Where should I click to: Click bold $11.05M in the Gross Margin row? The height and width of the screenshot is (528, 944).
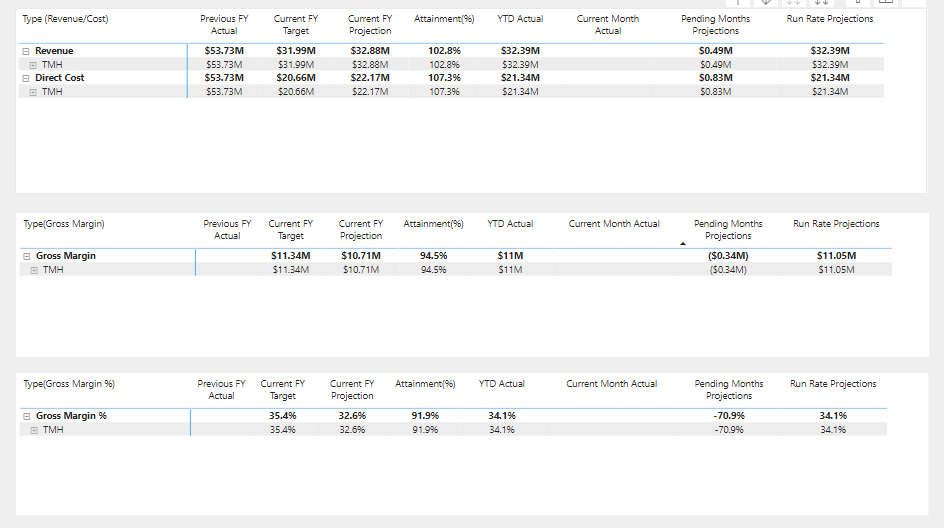[x=836, y=256]
